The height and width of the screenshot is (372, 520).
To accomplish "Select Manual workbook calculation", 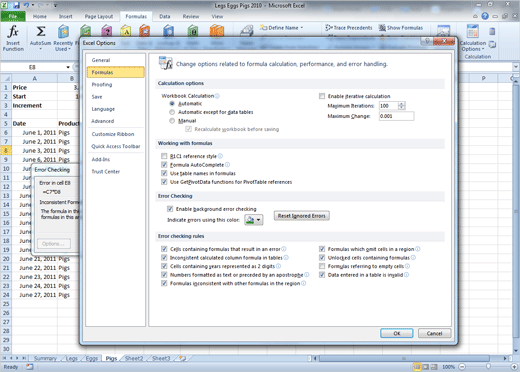I will (172, 121).
